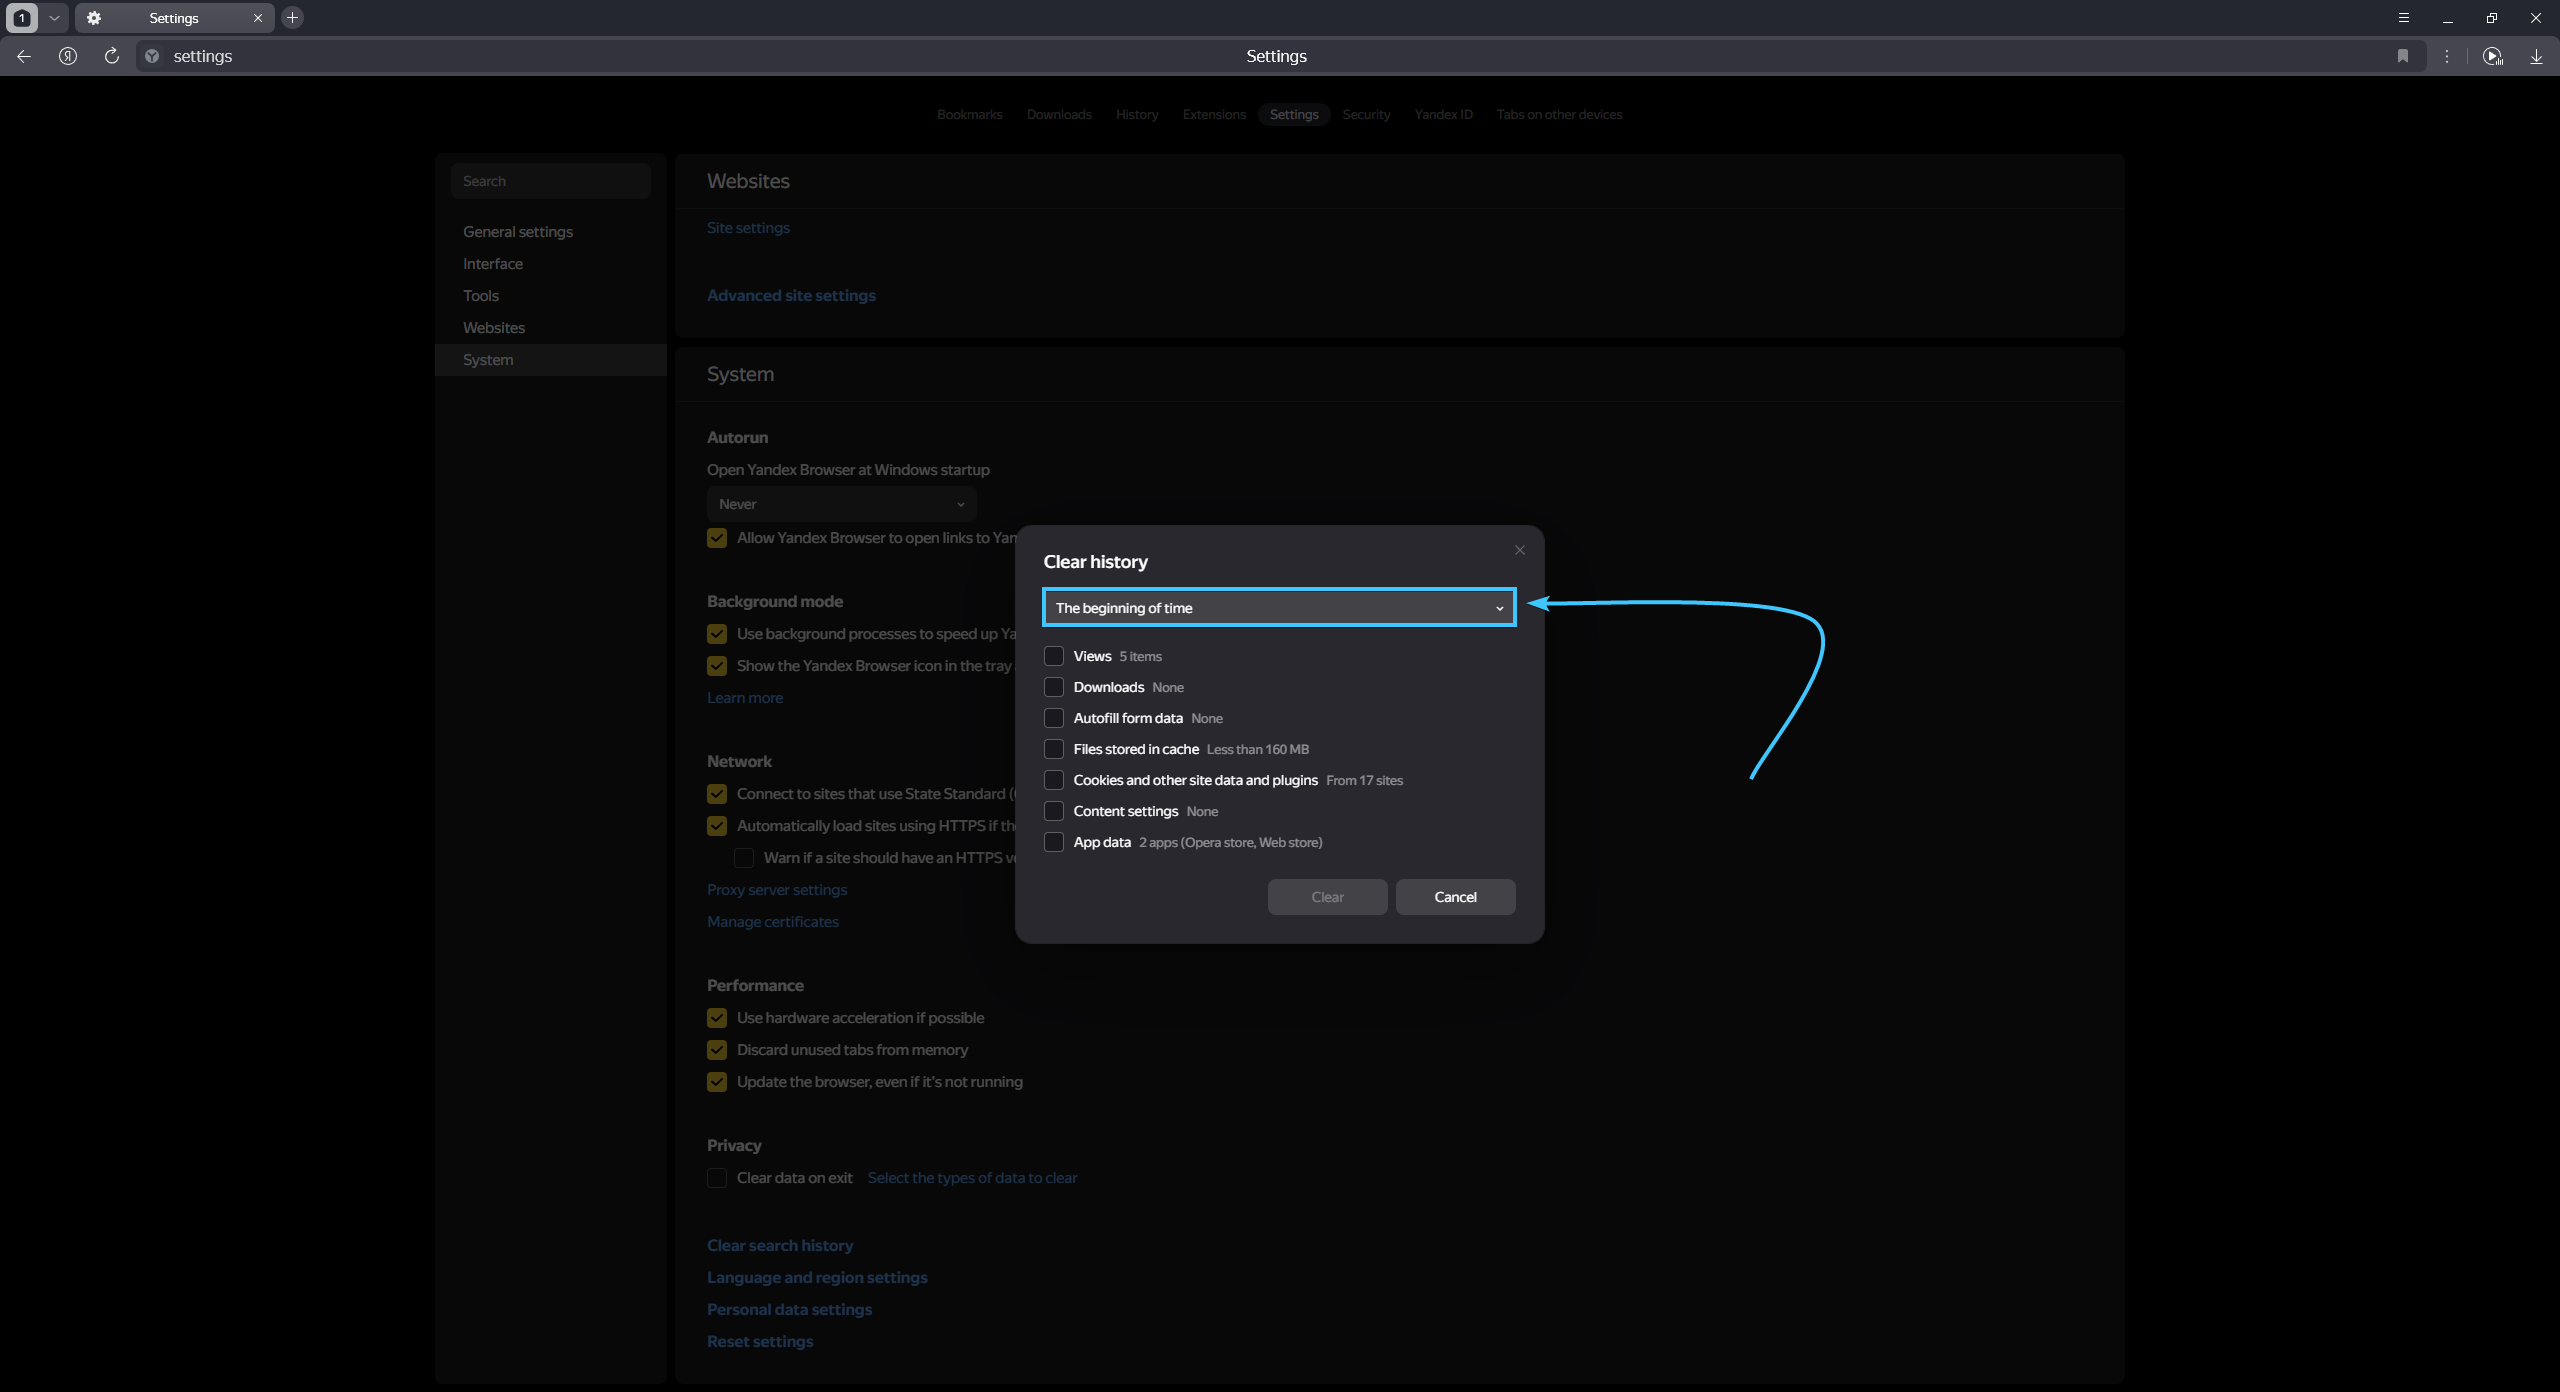2560x1392 pixels.
Task: Toggle Warn if a site should have HTTPS
Action: (x=744, y=858)
